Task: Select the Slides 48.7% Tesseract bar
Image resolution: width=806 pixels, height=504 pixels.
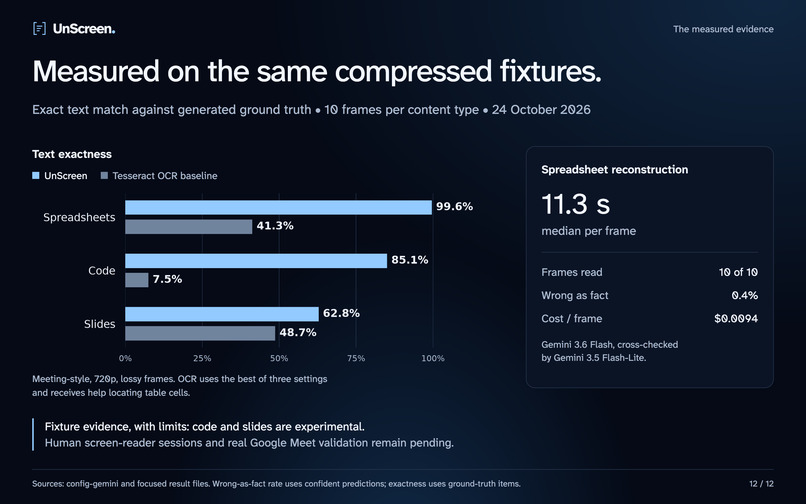Action: pyautogui.click(x=200, y=333)
